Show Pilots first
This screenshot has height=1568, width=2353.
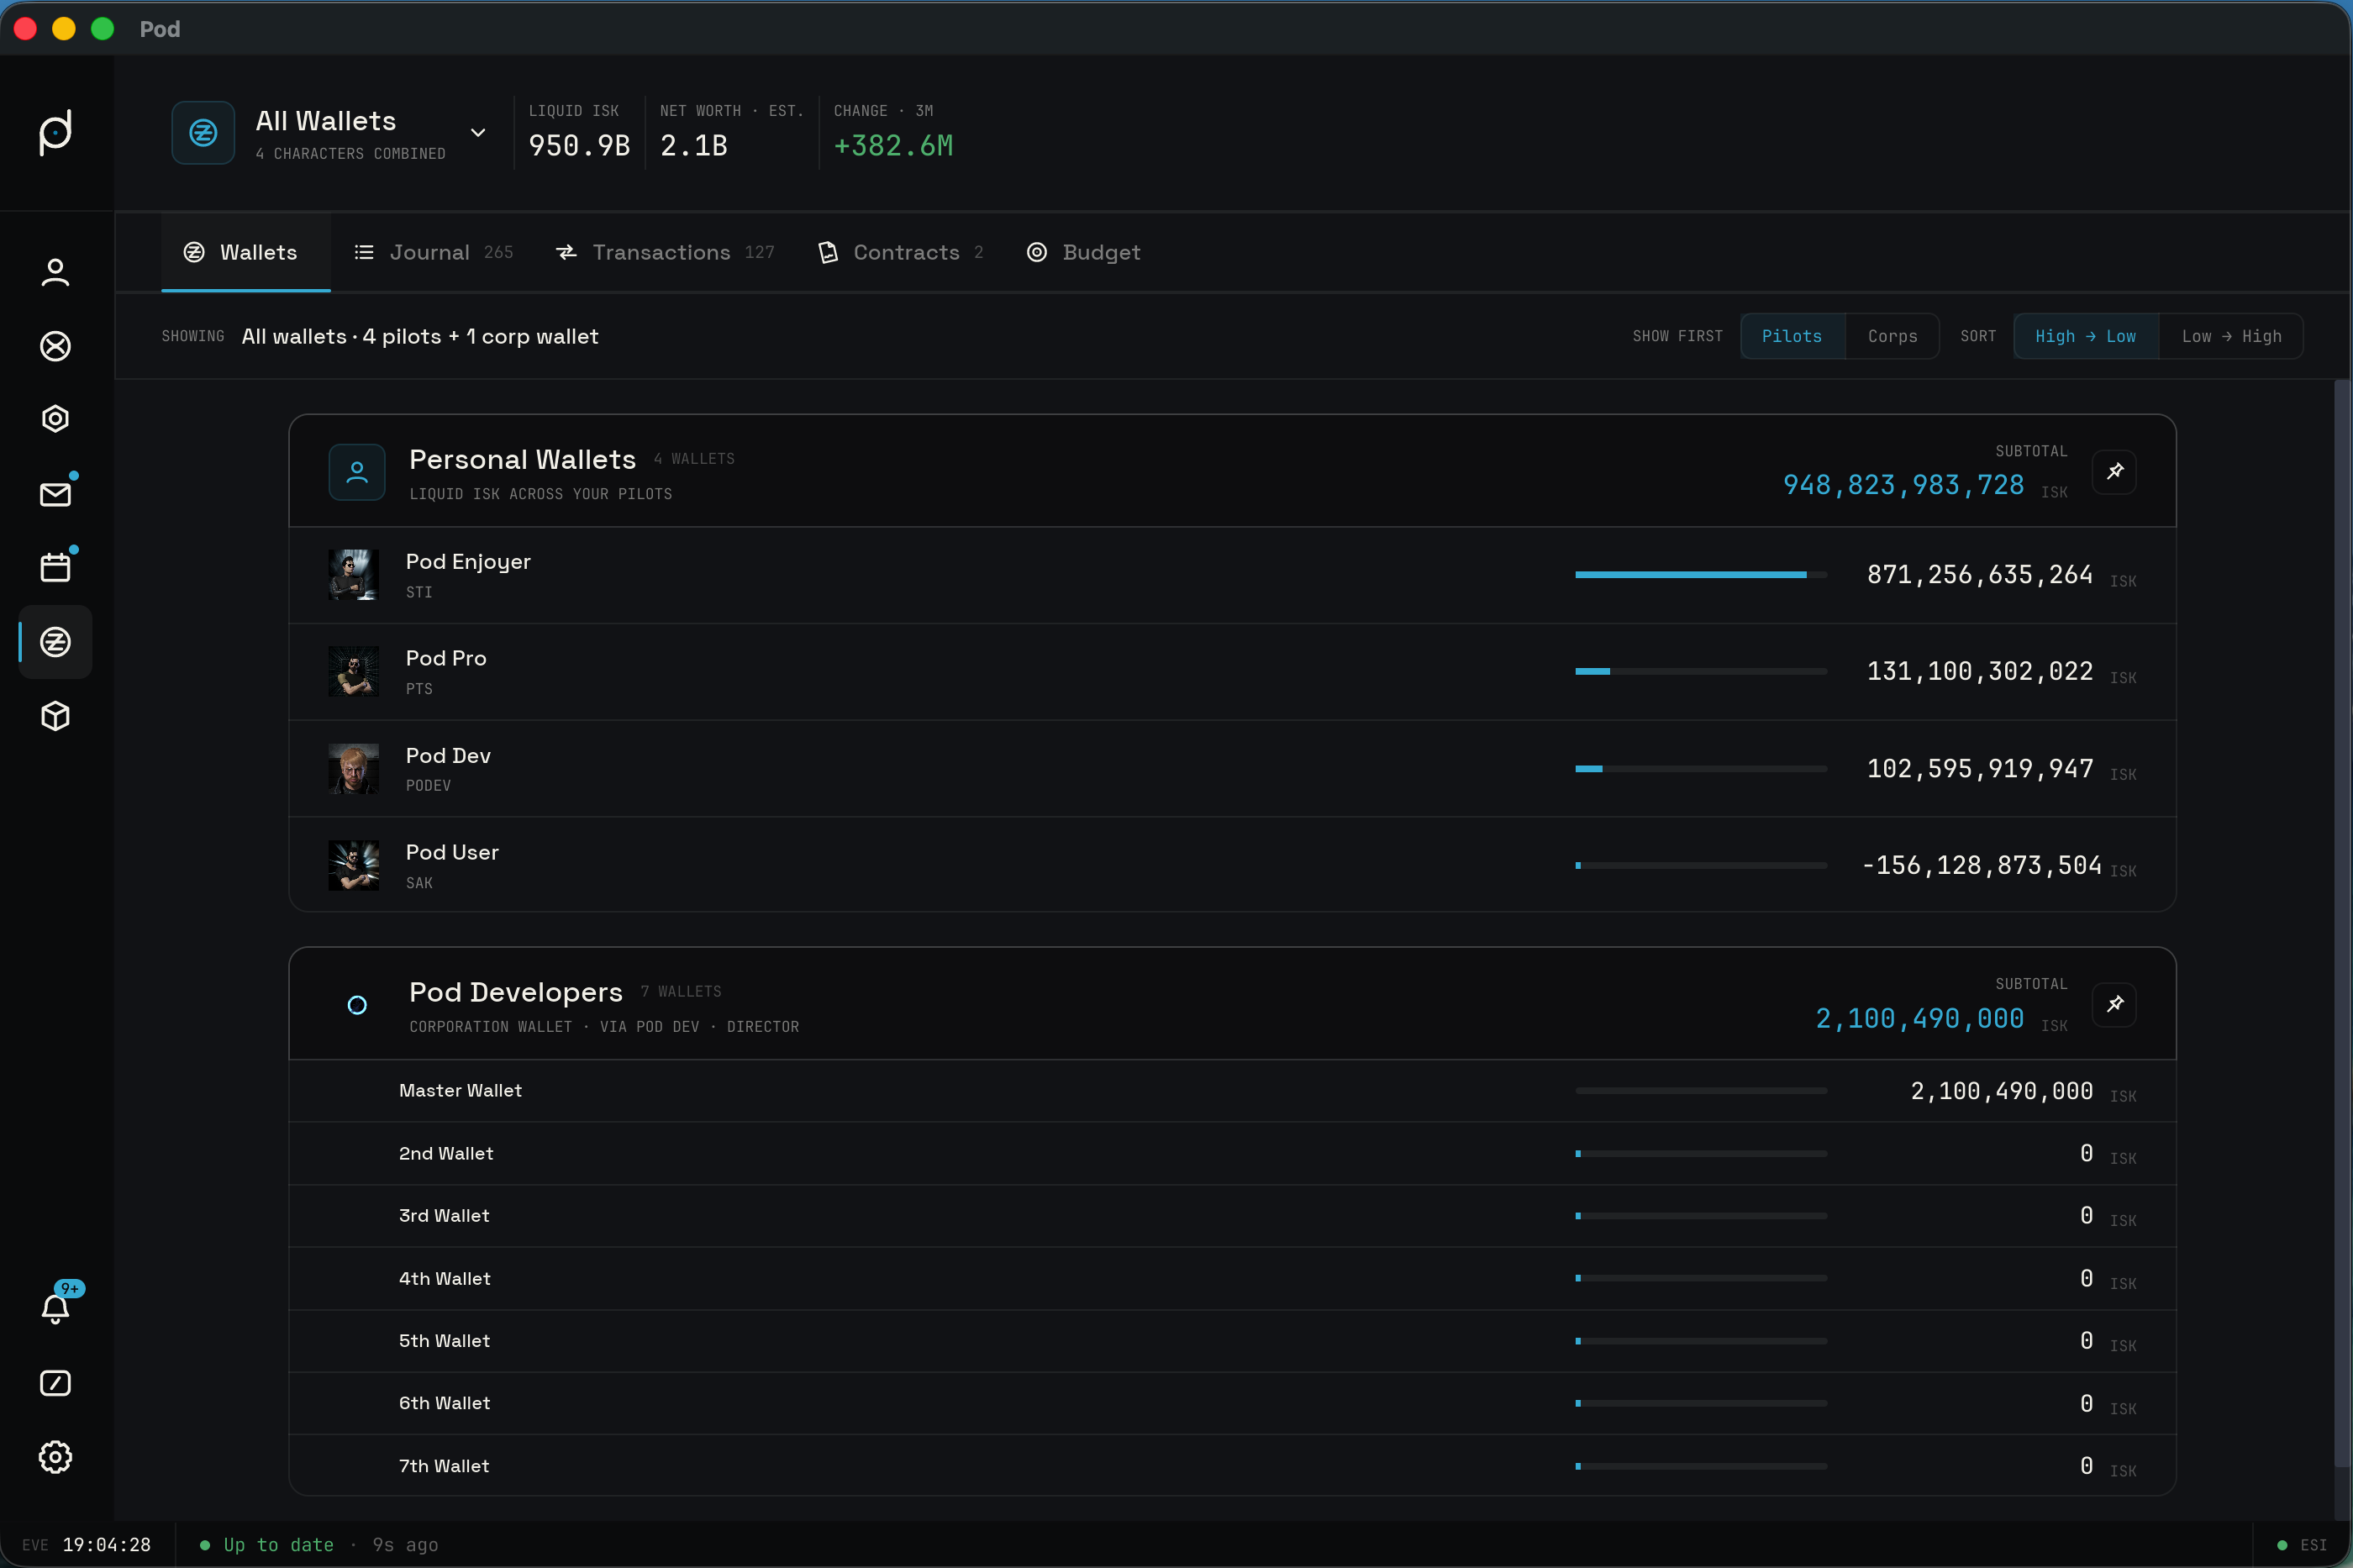click(x=1792, y=336)
